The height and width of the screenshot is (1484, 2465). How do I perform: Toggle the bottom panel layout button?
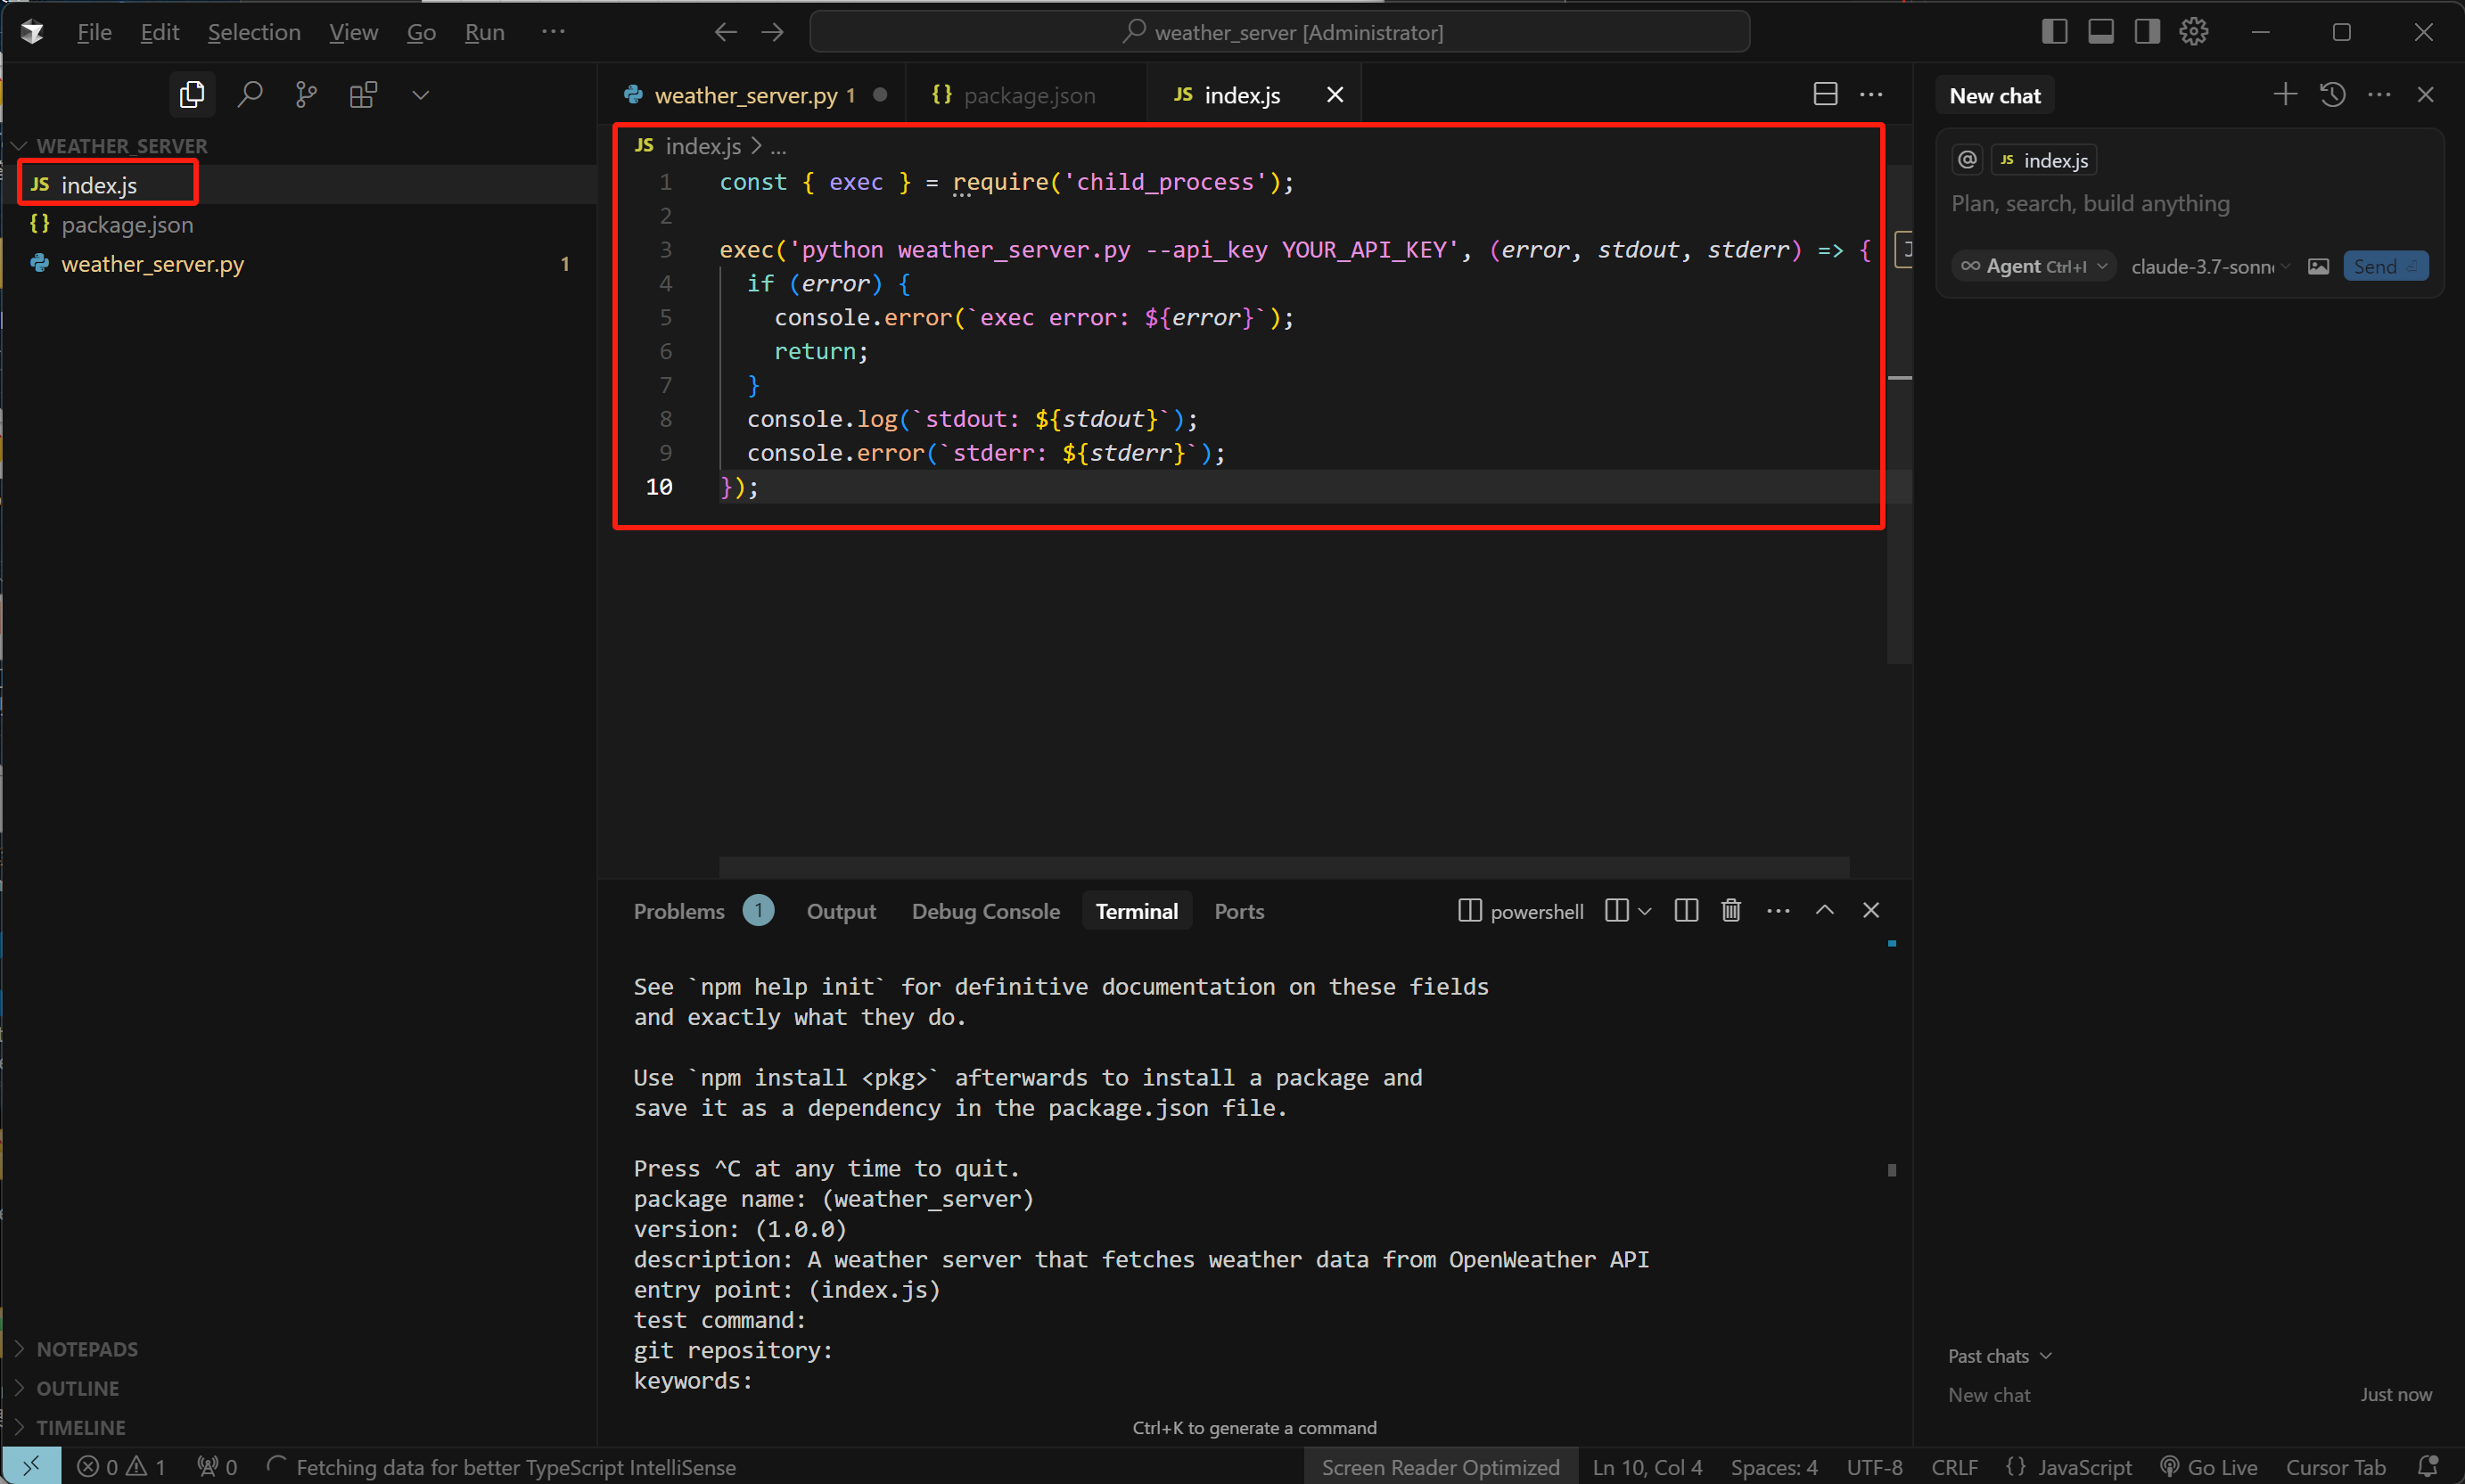tap(2100, 32)
